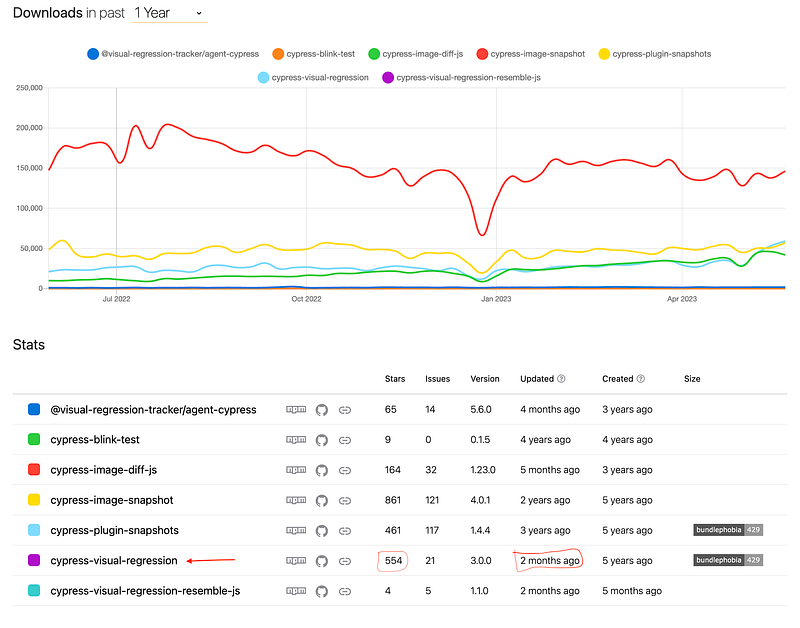
Task: Open GitHub icon in cypress-image-diff-js row
Action: (x=321, y=470)
